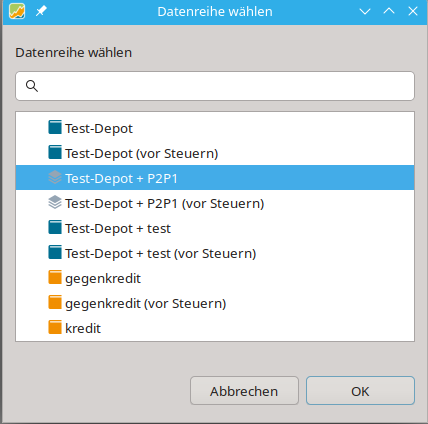Maximize the dialog using the up chevron
The image size is (428, 424).
pos(389,11)
